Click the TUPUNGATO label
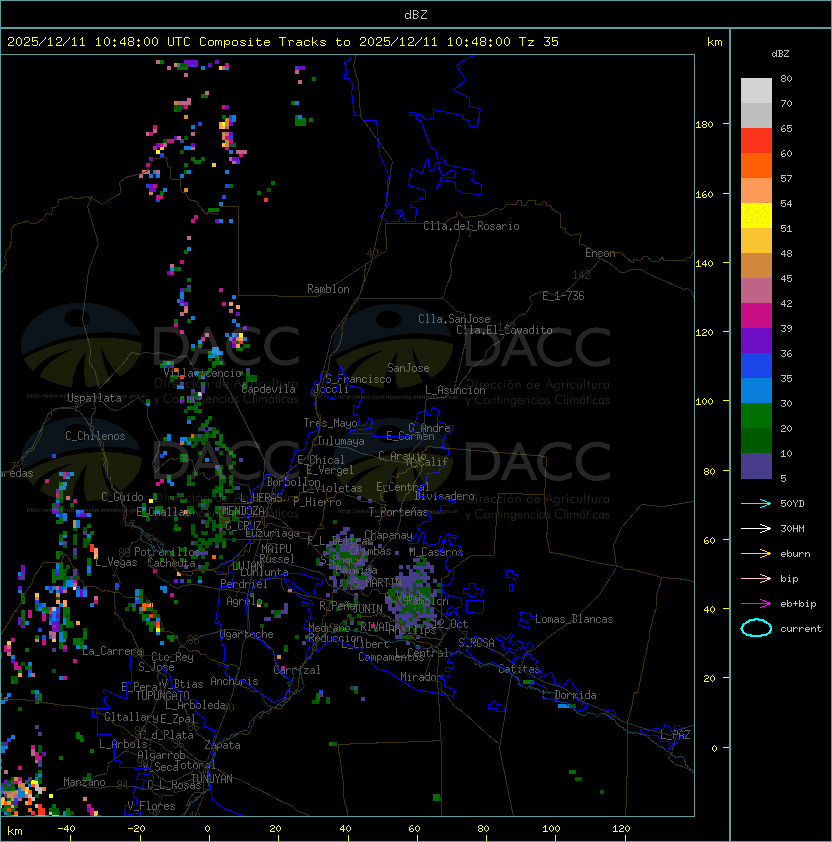This screenshot has height=842, width=832. (x=163, y=695)
